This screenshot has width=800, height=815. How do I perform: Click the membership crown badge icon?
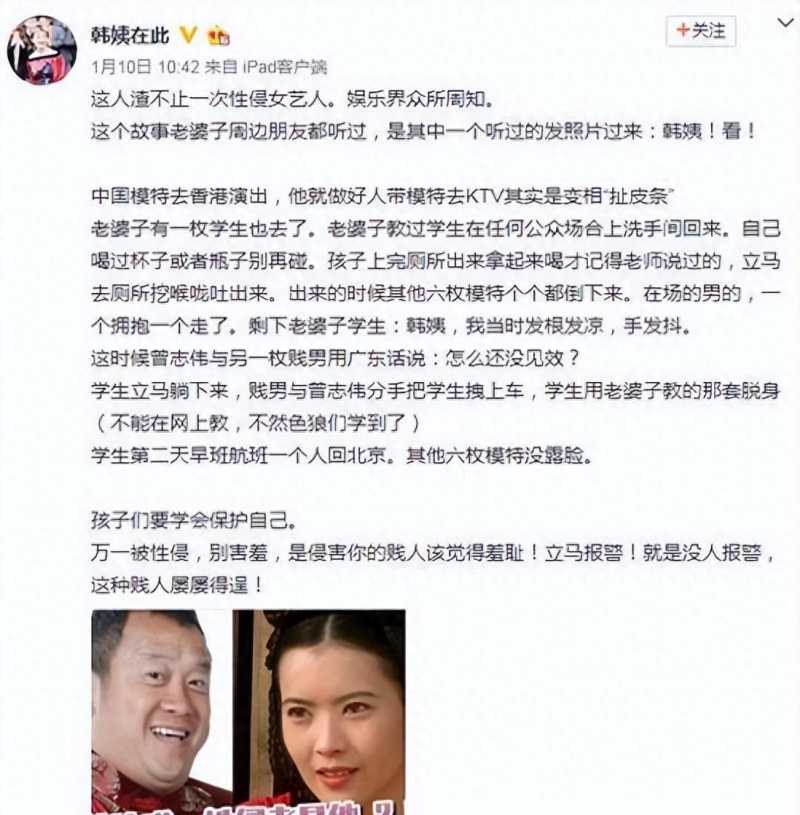[x=218, y=35]
